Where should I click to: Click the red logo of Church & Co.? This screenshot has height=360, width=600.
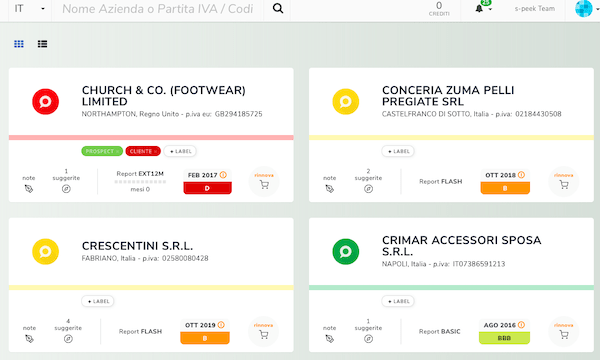pos(46,102)
